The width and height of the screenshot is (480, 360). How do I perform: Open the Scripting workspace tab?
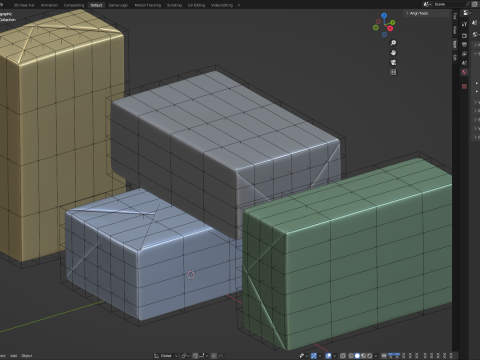click(x=174, y=5)
